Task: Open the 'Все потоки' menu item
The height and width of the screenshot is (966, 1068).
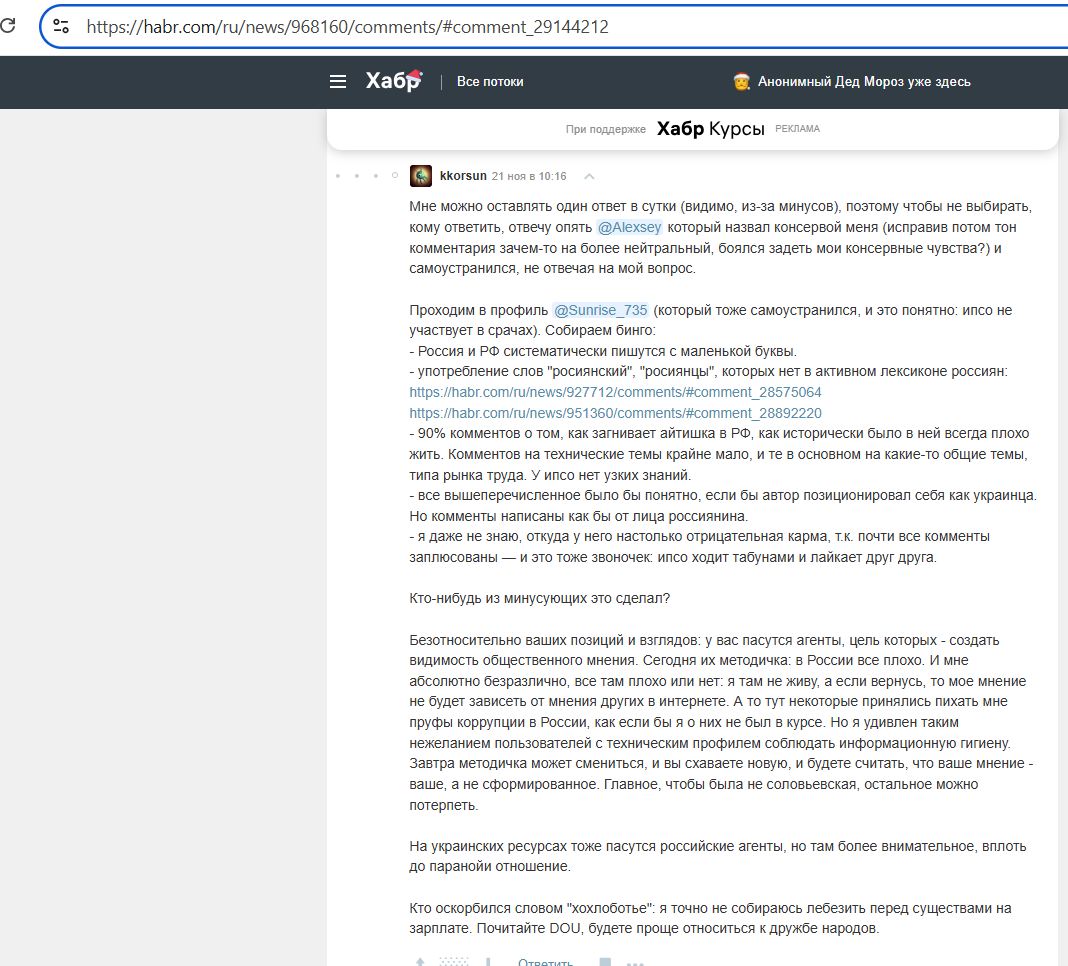Action: pos(488,82)
